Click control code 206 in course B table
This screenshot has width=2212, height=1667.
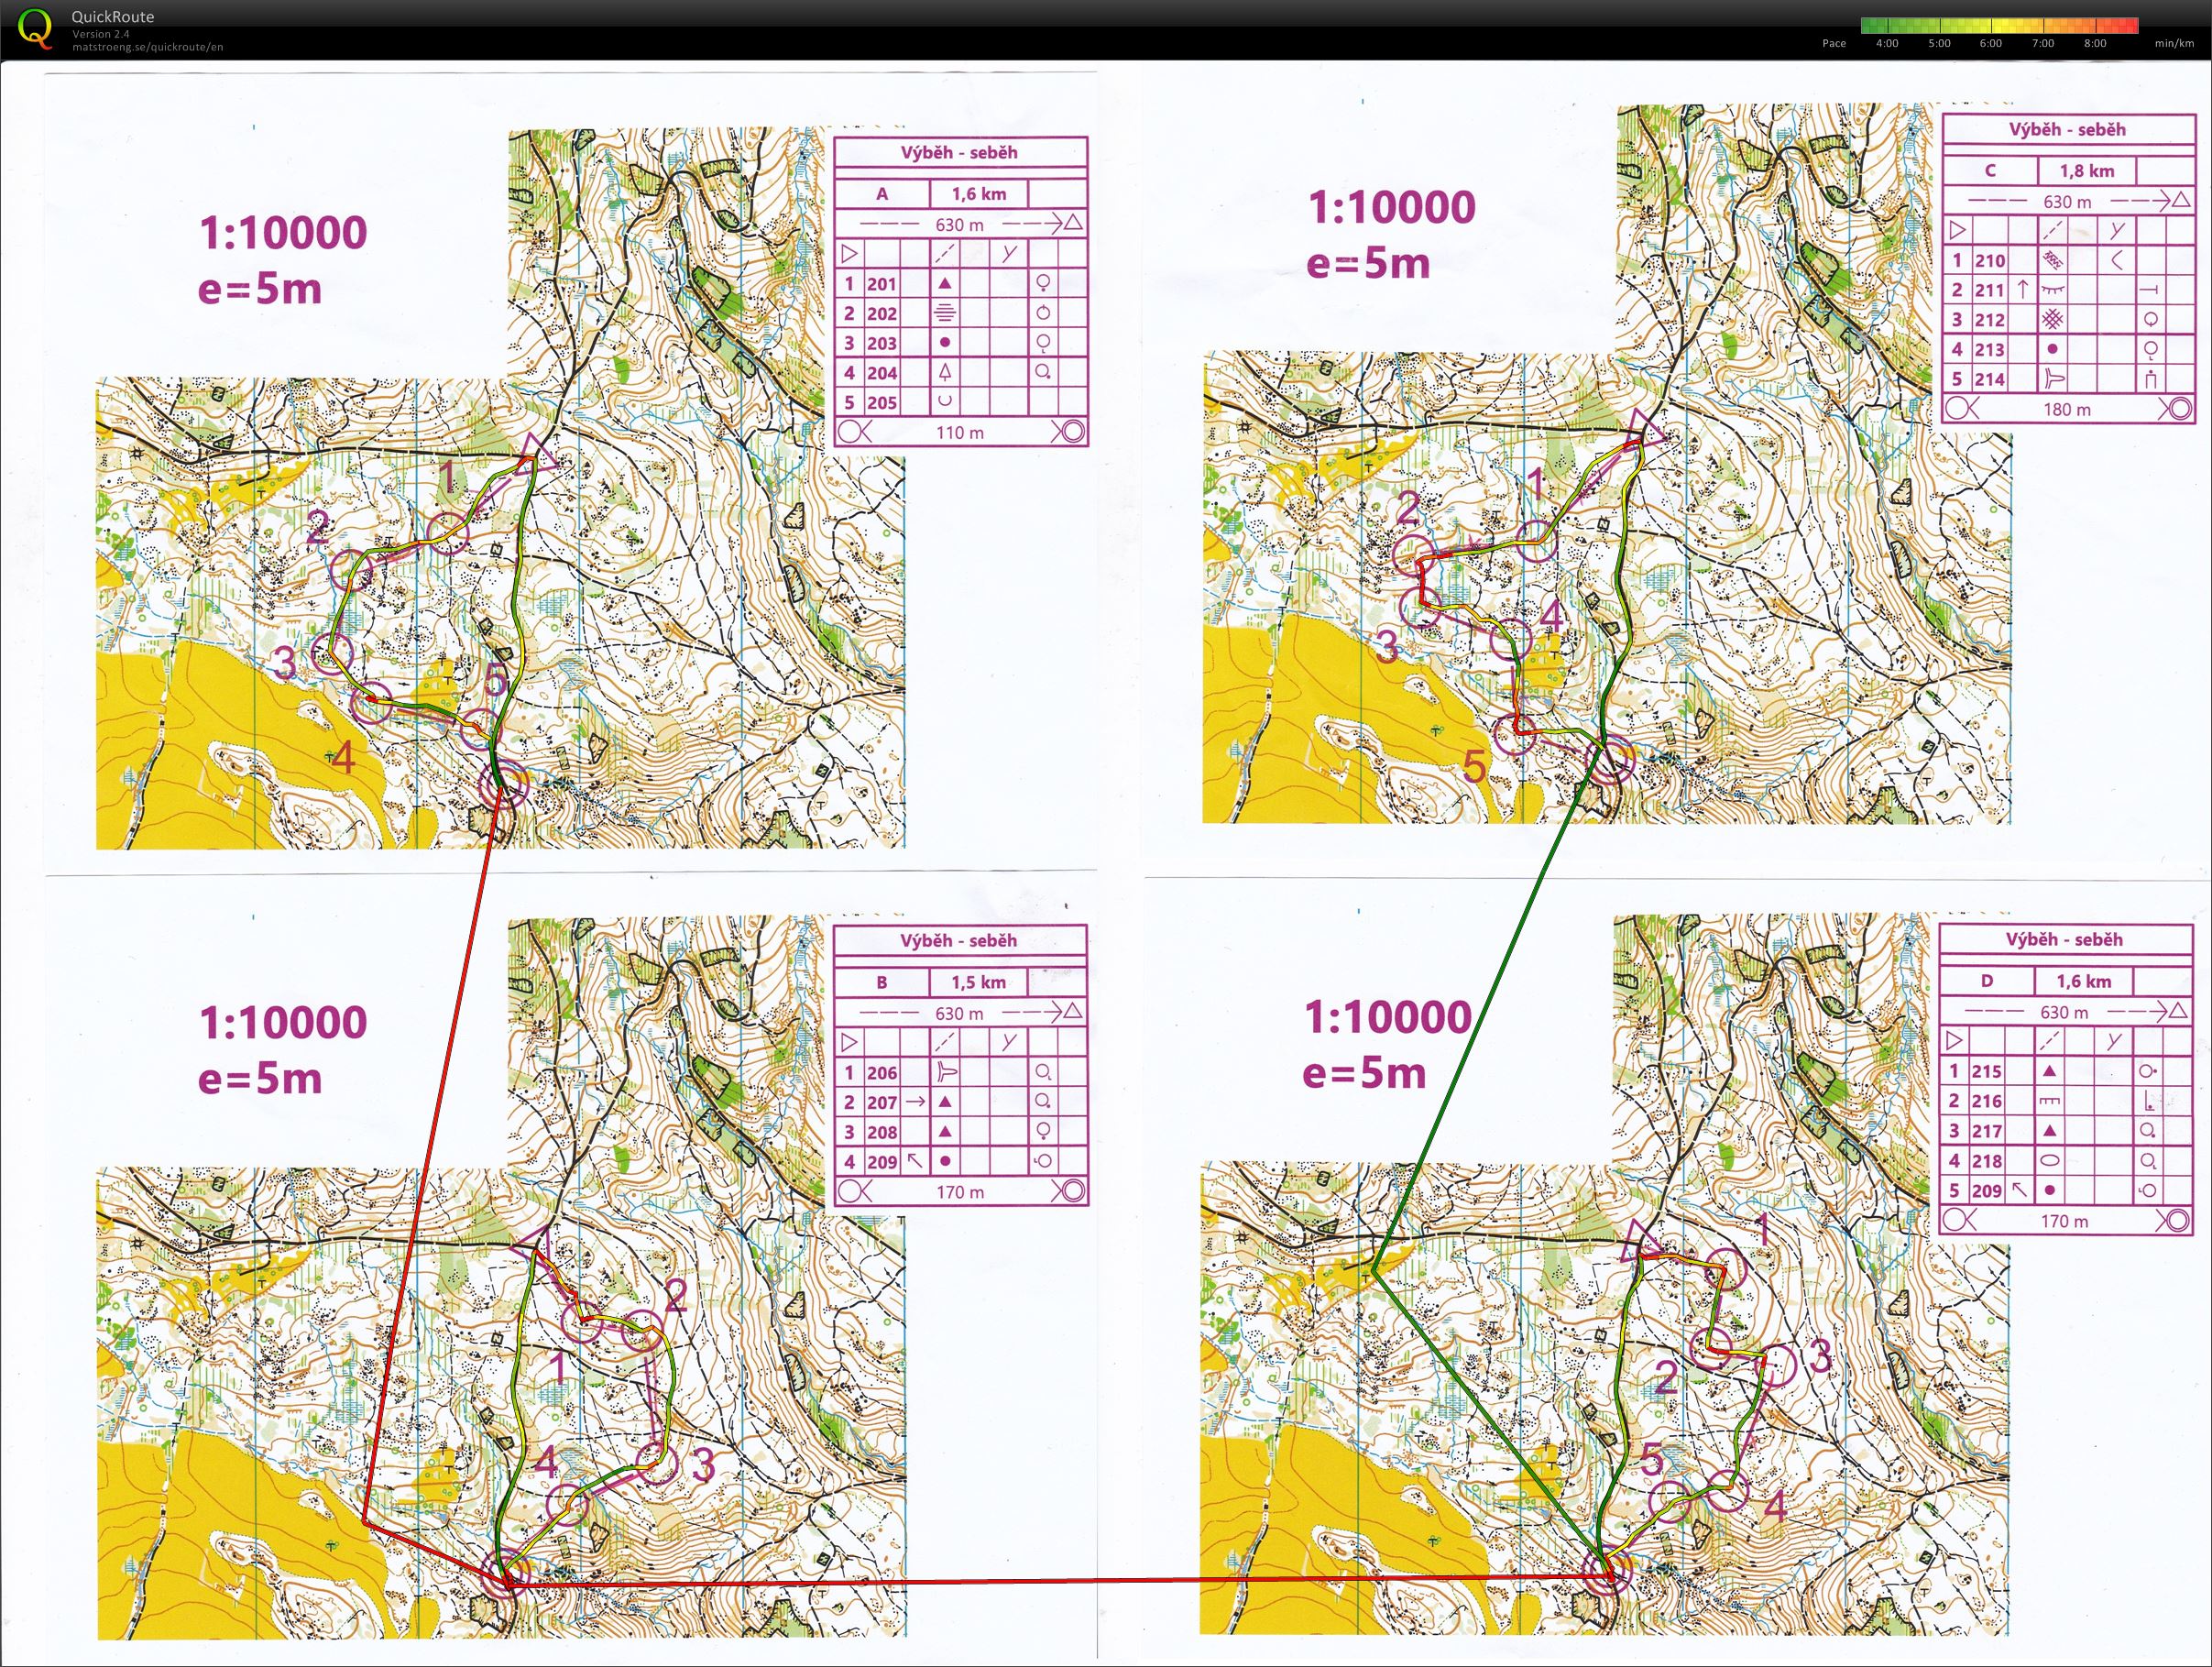pyautogui.click(x=881, y=1073)
